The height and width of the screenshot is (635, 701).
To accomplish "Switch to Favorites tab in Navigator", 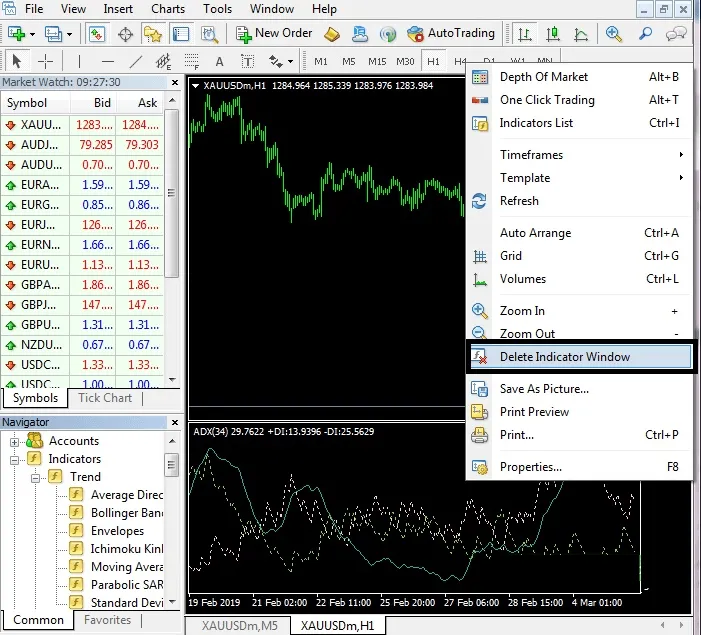I will click(107, 620).
